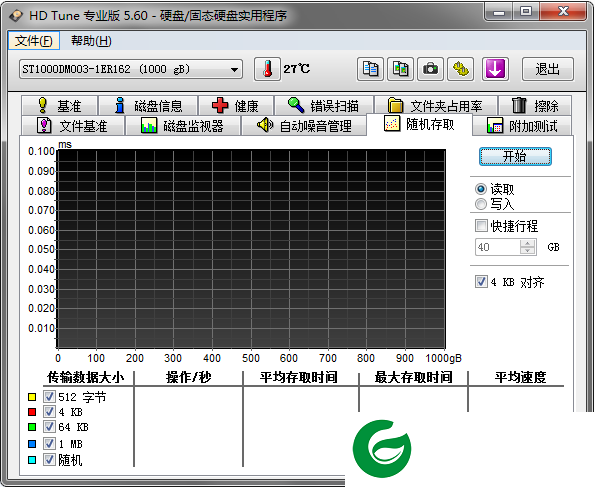Open the 自动噪音管理 tab

[x=304, y=126]
